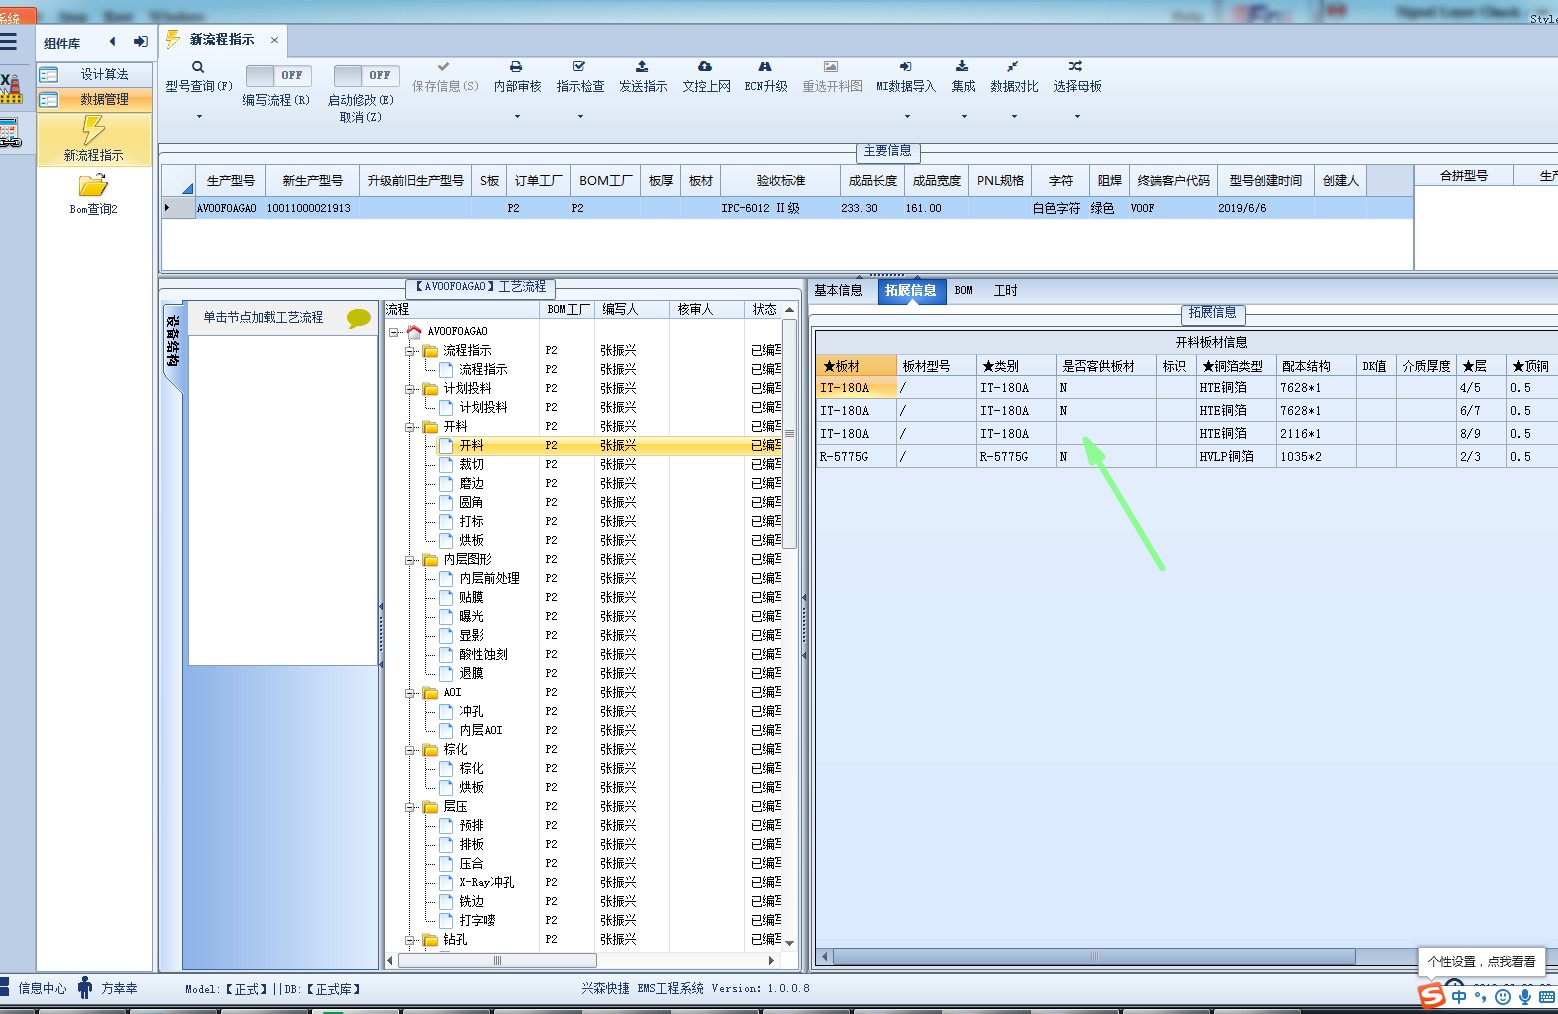Select 酸性蚀刻 process tree item
This screenshot has width=1558, height=1014.
[483, 655]
